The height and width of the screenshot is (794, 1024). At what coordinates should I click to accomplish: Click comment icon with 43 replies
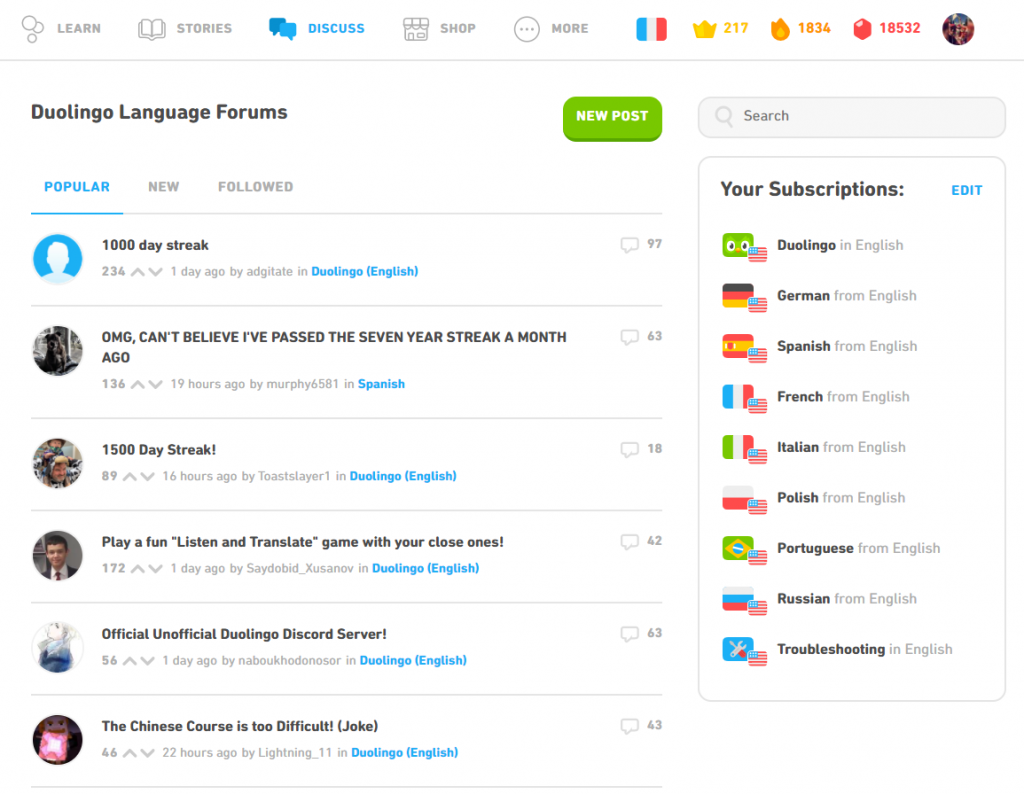tap(630, 726)
